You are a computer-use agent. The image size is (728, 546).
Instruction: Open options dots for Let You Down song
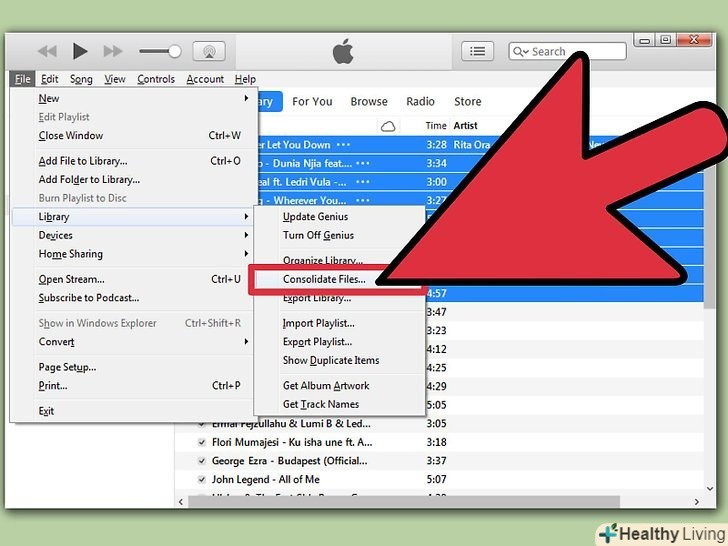(344, 145)
